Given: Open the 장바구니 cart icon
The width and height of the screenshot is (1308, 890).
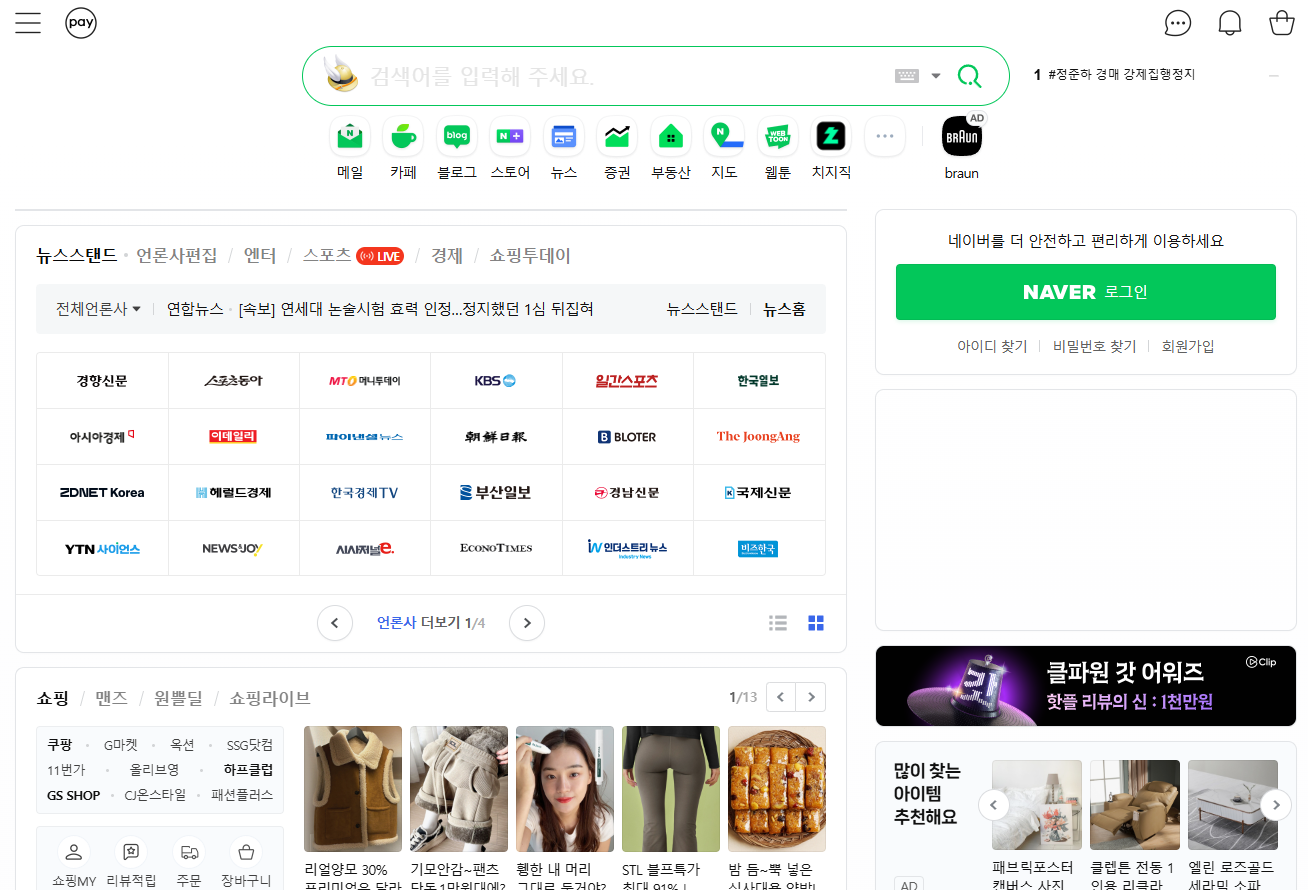Looking at the screenshot, I should coord(246,852).
